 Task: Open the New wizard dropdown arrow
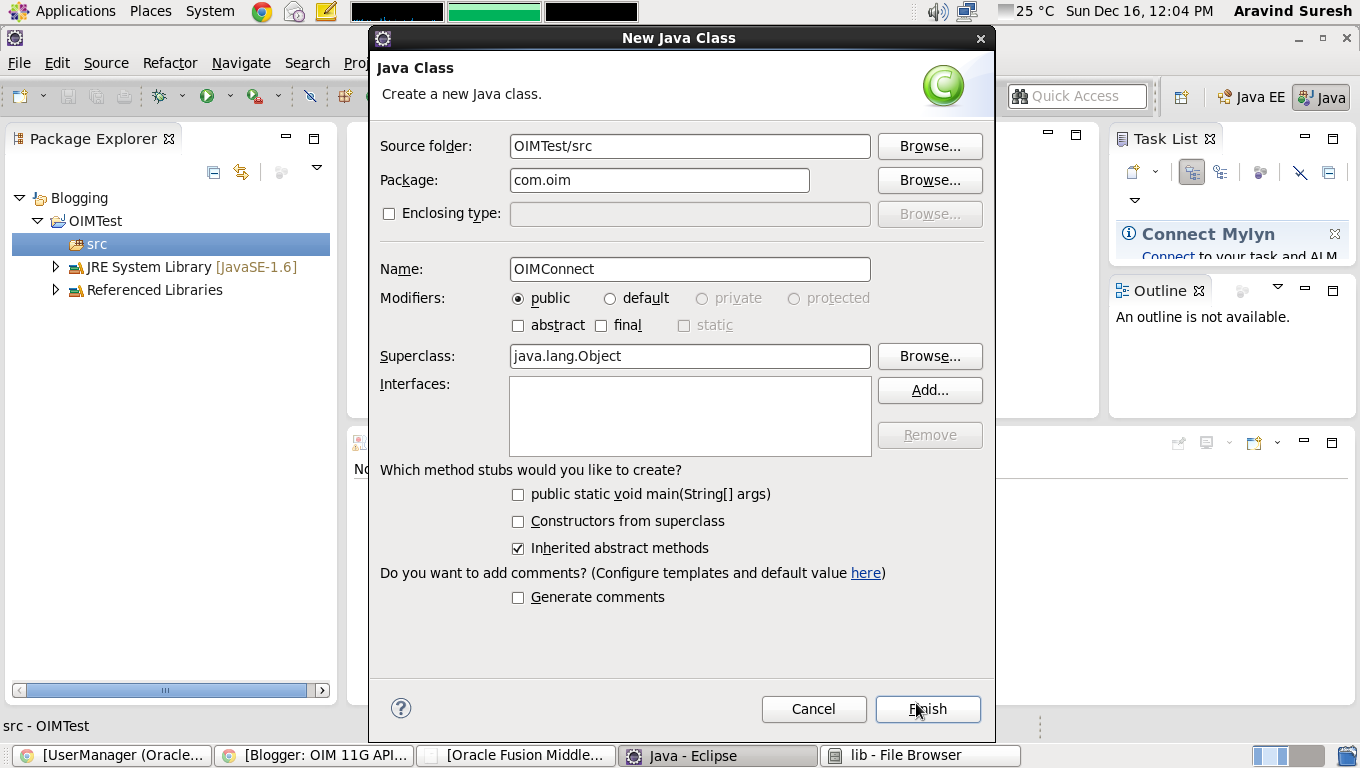point(43,96)
